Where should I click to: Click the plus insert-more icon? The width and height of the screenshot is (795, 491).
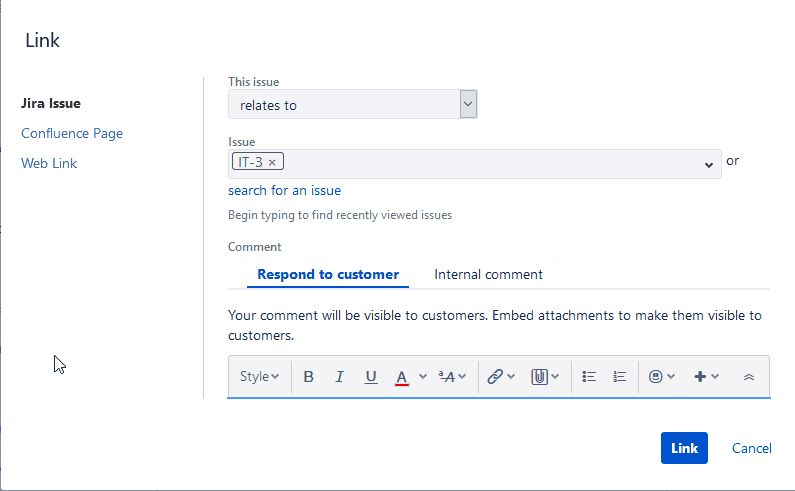pos(700,377)
